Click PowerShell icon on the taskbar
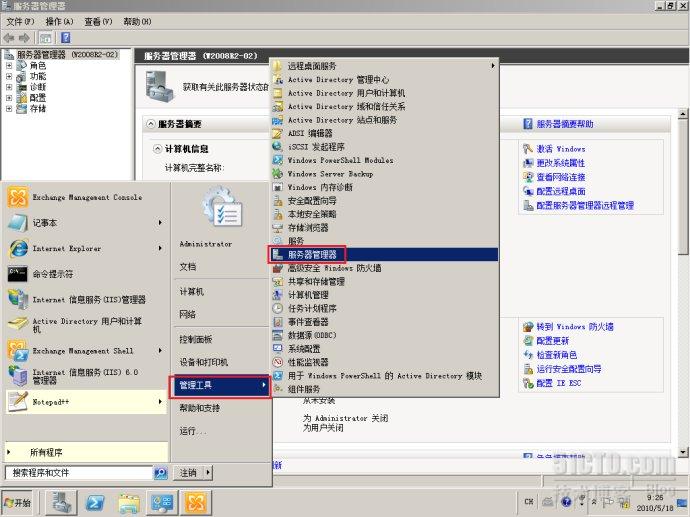This screenshot has height=517, width=690. pos(95,502)
